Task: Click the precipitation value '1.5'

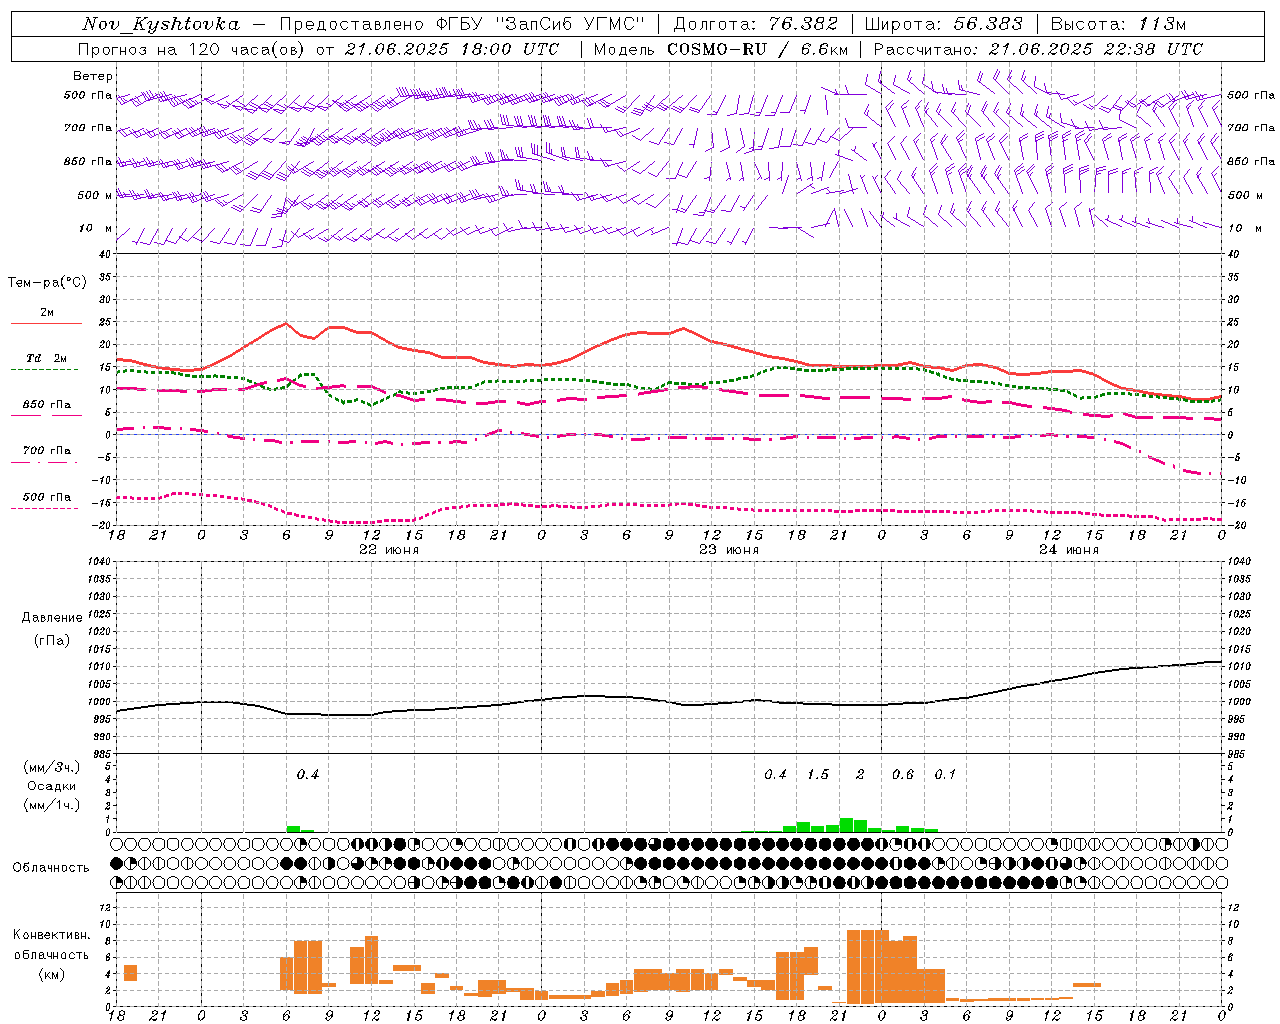Action: 818,775
